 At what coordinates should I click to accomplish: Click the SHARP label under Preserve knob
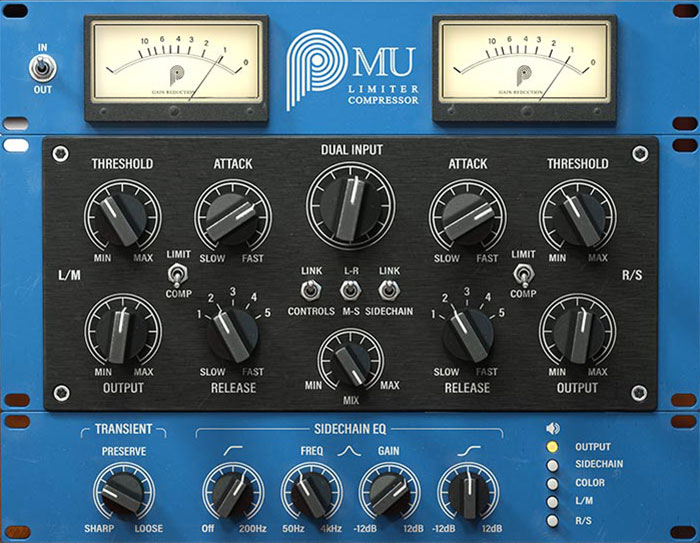point(99,529)
